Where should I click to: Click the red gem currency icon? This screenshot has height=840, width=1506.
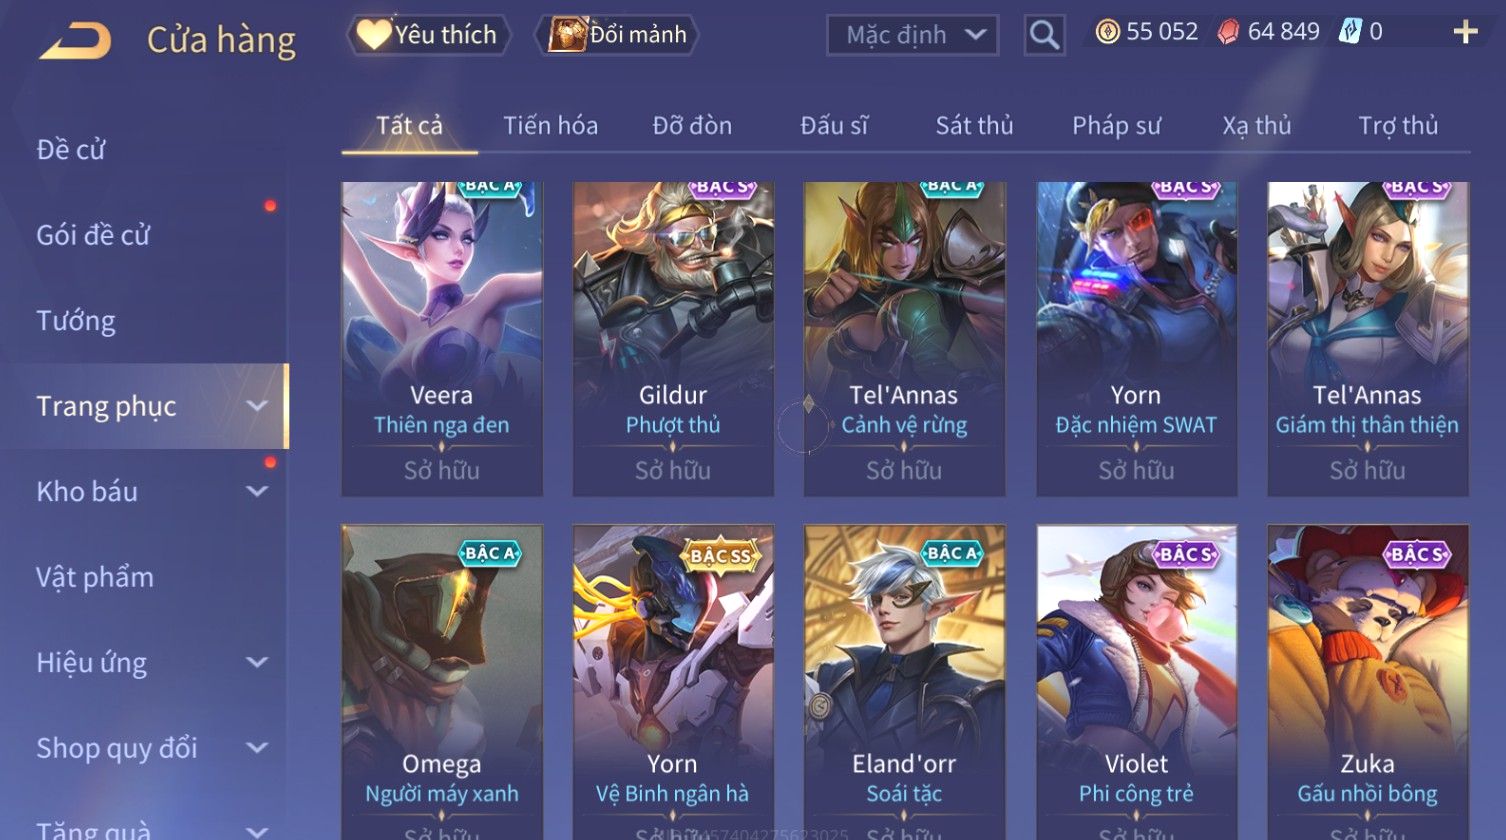click(x=1228, y=32)
